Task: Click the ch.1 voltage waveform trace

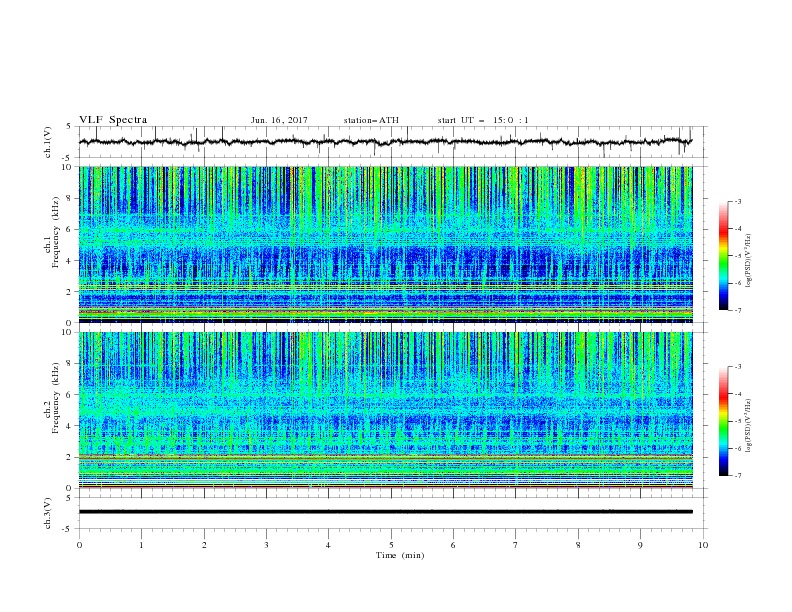Action: click(385, 142)
